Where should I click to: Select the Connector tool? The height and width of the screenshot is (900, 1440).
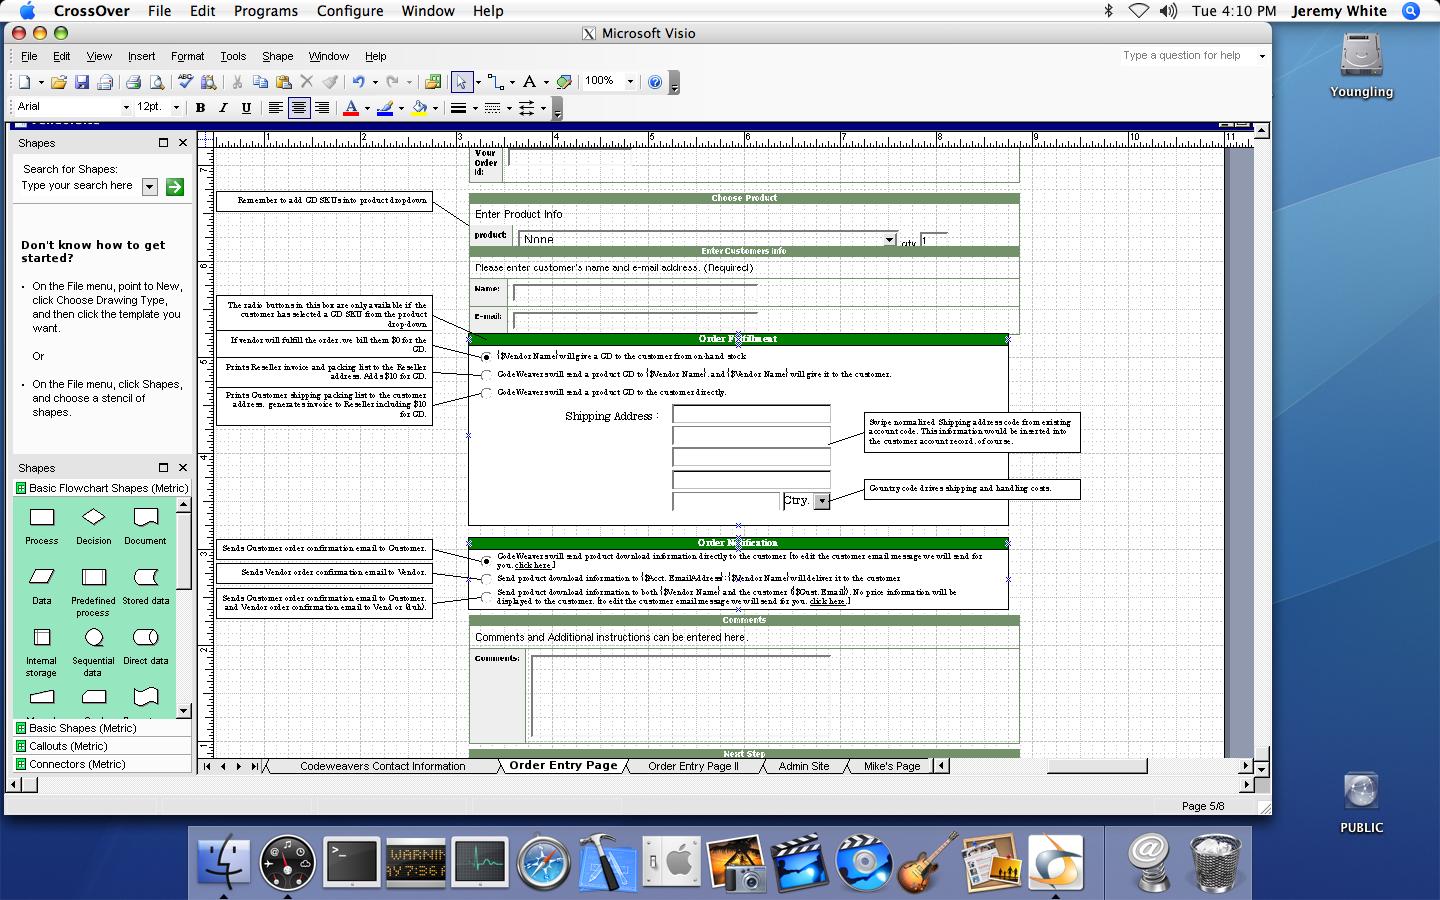coord(495,82)
